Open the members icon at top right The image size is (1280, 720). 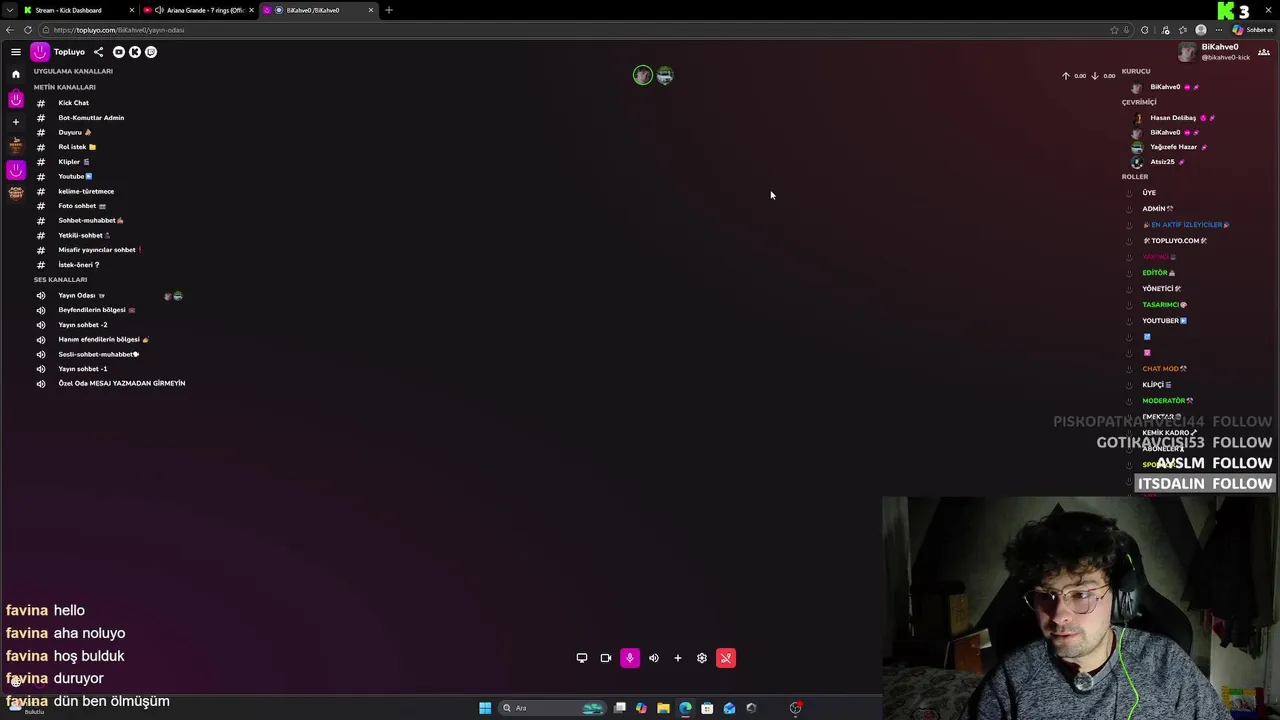click(1264, 52)
